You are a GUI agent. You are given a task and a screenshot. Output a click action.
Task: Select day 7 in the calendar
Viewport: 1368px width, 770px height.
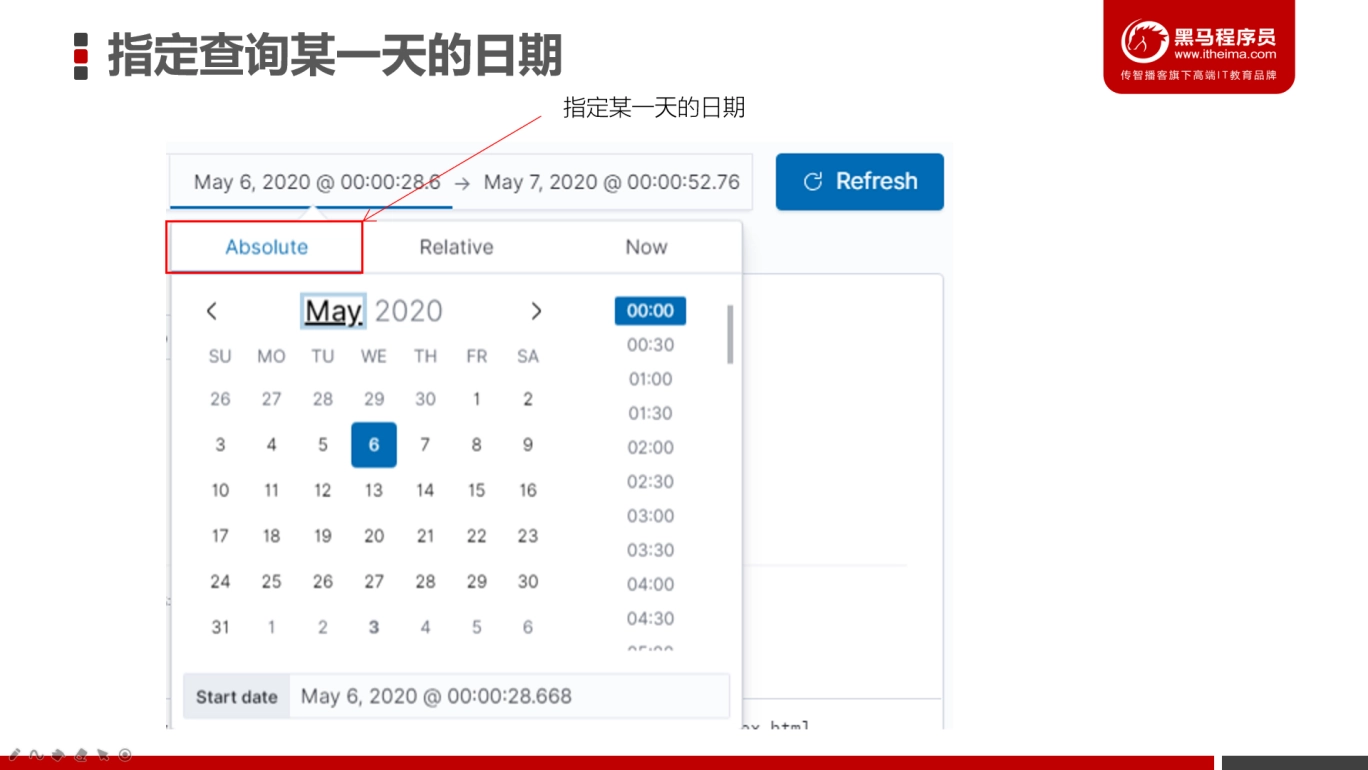tap(425, 445)
